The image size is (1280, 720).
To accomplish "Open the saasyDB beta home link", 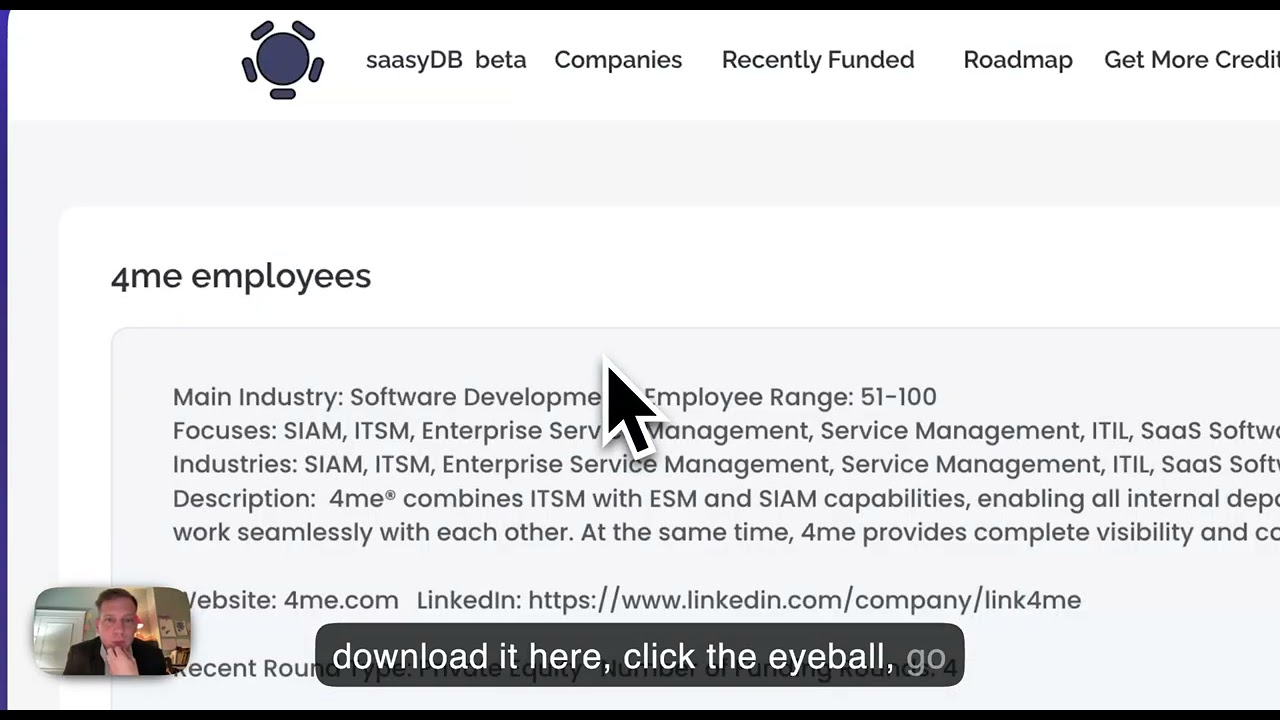I will pyautogui.click(x=446, y=60).
